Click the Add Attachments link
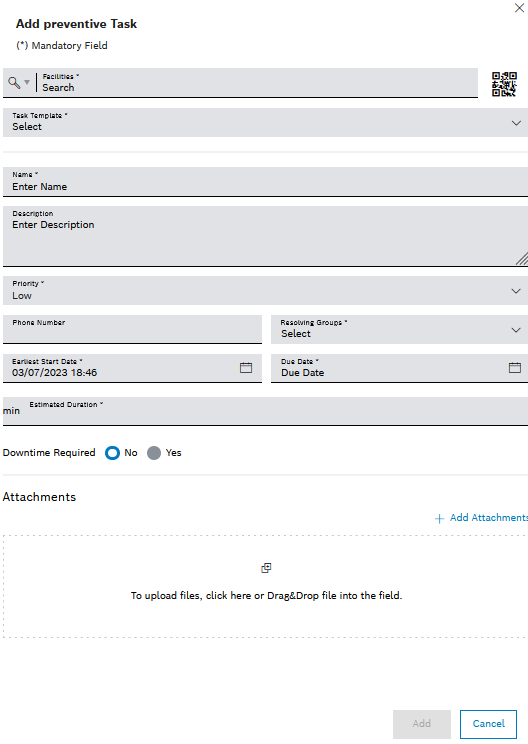 pyautogui.click(x=489, y=518)
